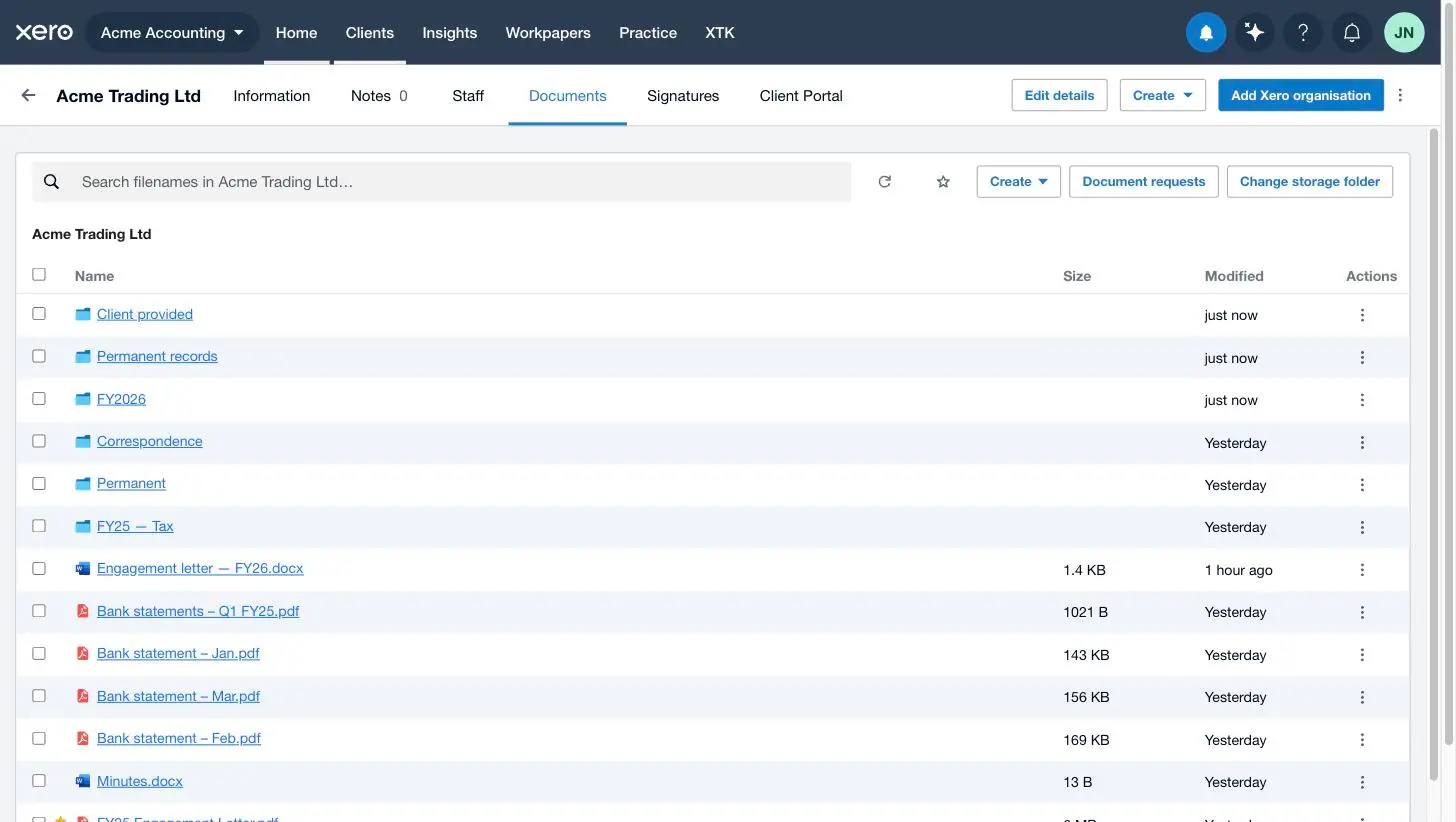This screenshot has width=1456, height=822.
Task: Select the Client provided folder checkbox
Action: point(39,313)
